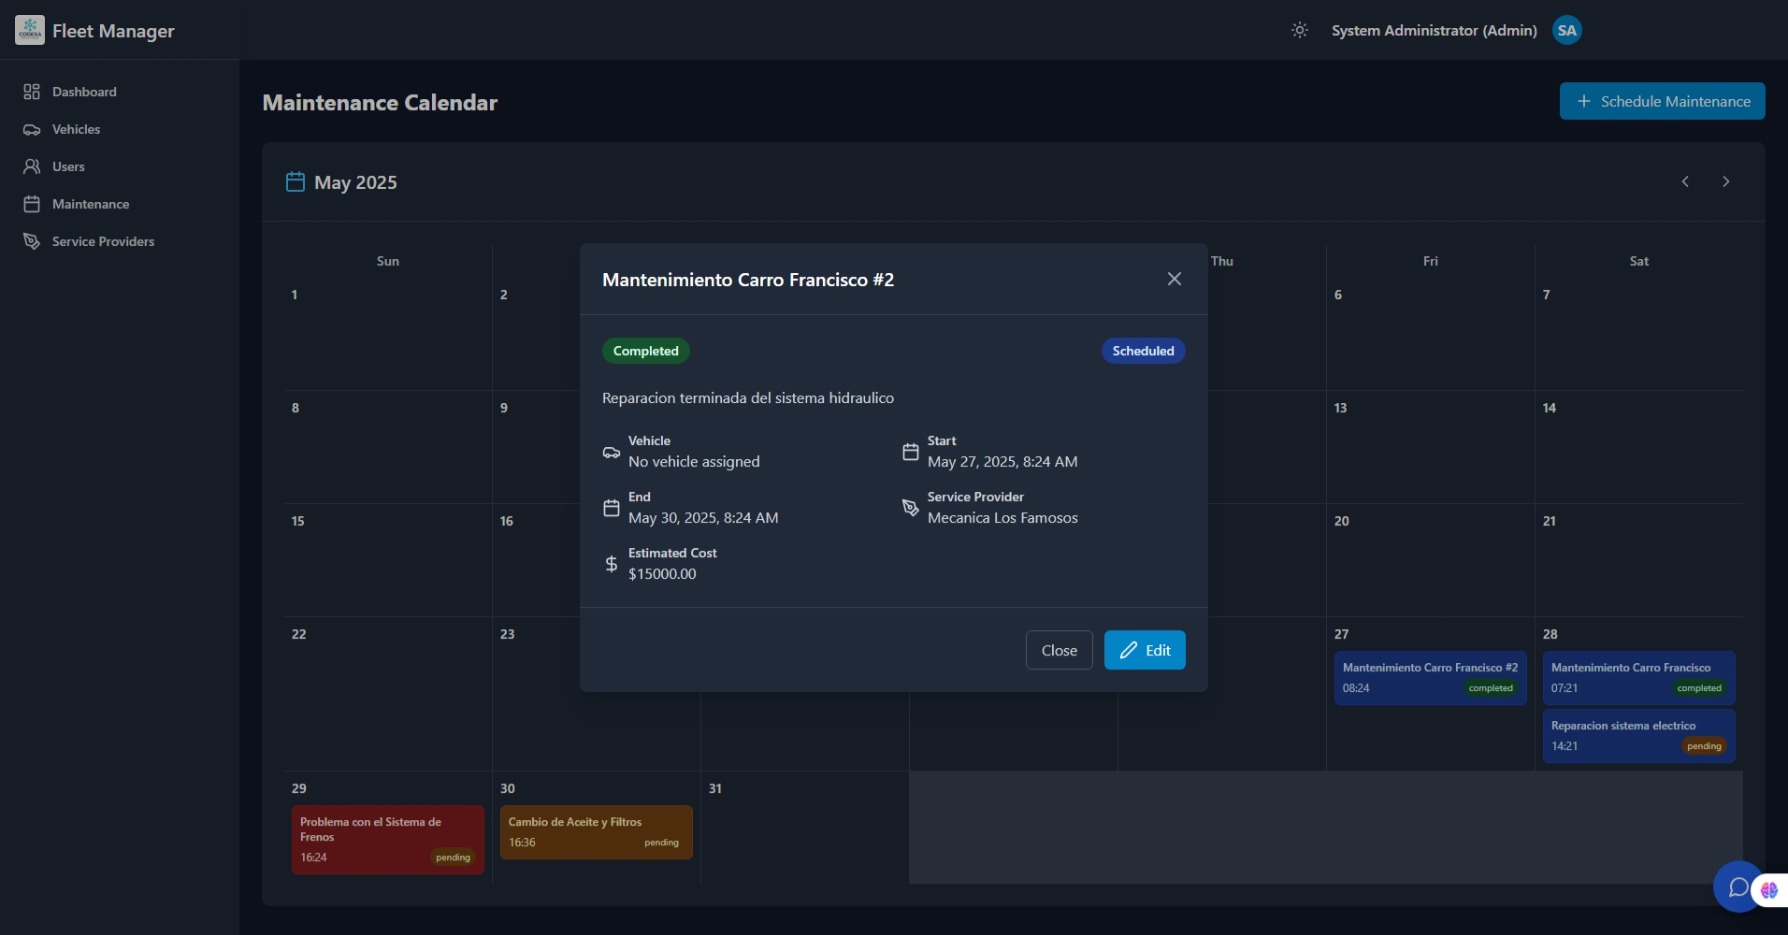Dismiss the dialog with the X
The image size is (1788, 935).
point(1174,279)
